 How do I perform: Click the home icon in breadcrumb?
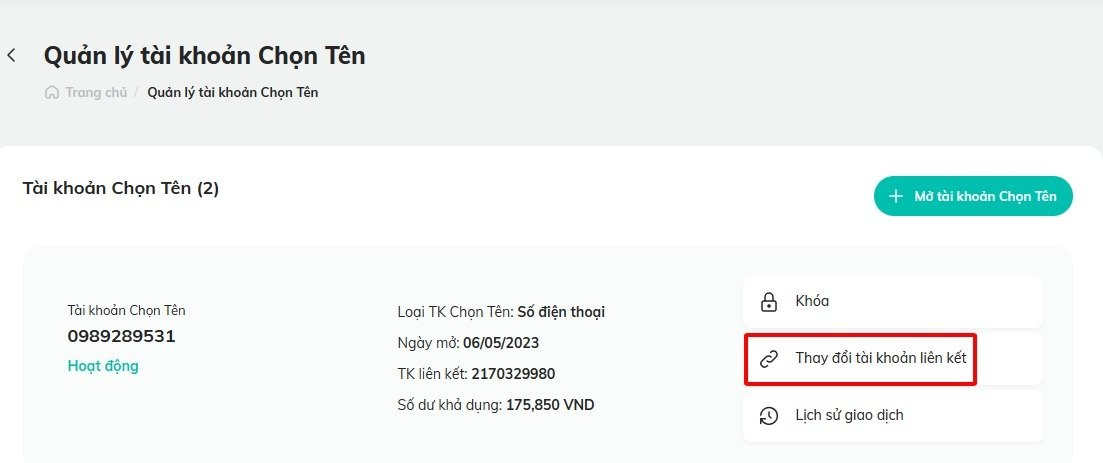coord(51,92)
